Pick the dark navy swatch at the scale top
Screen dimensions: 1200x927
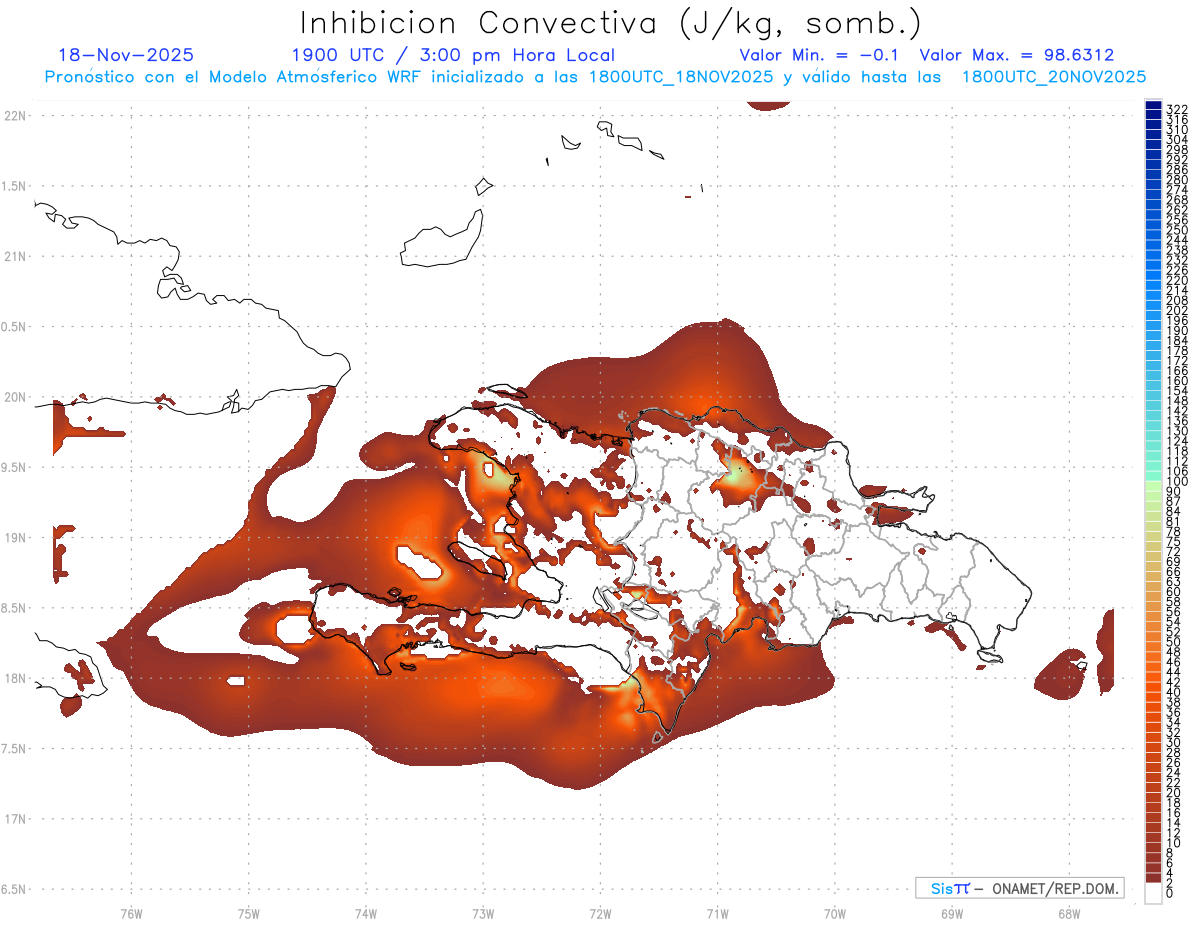1153,105
